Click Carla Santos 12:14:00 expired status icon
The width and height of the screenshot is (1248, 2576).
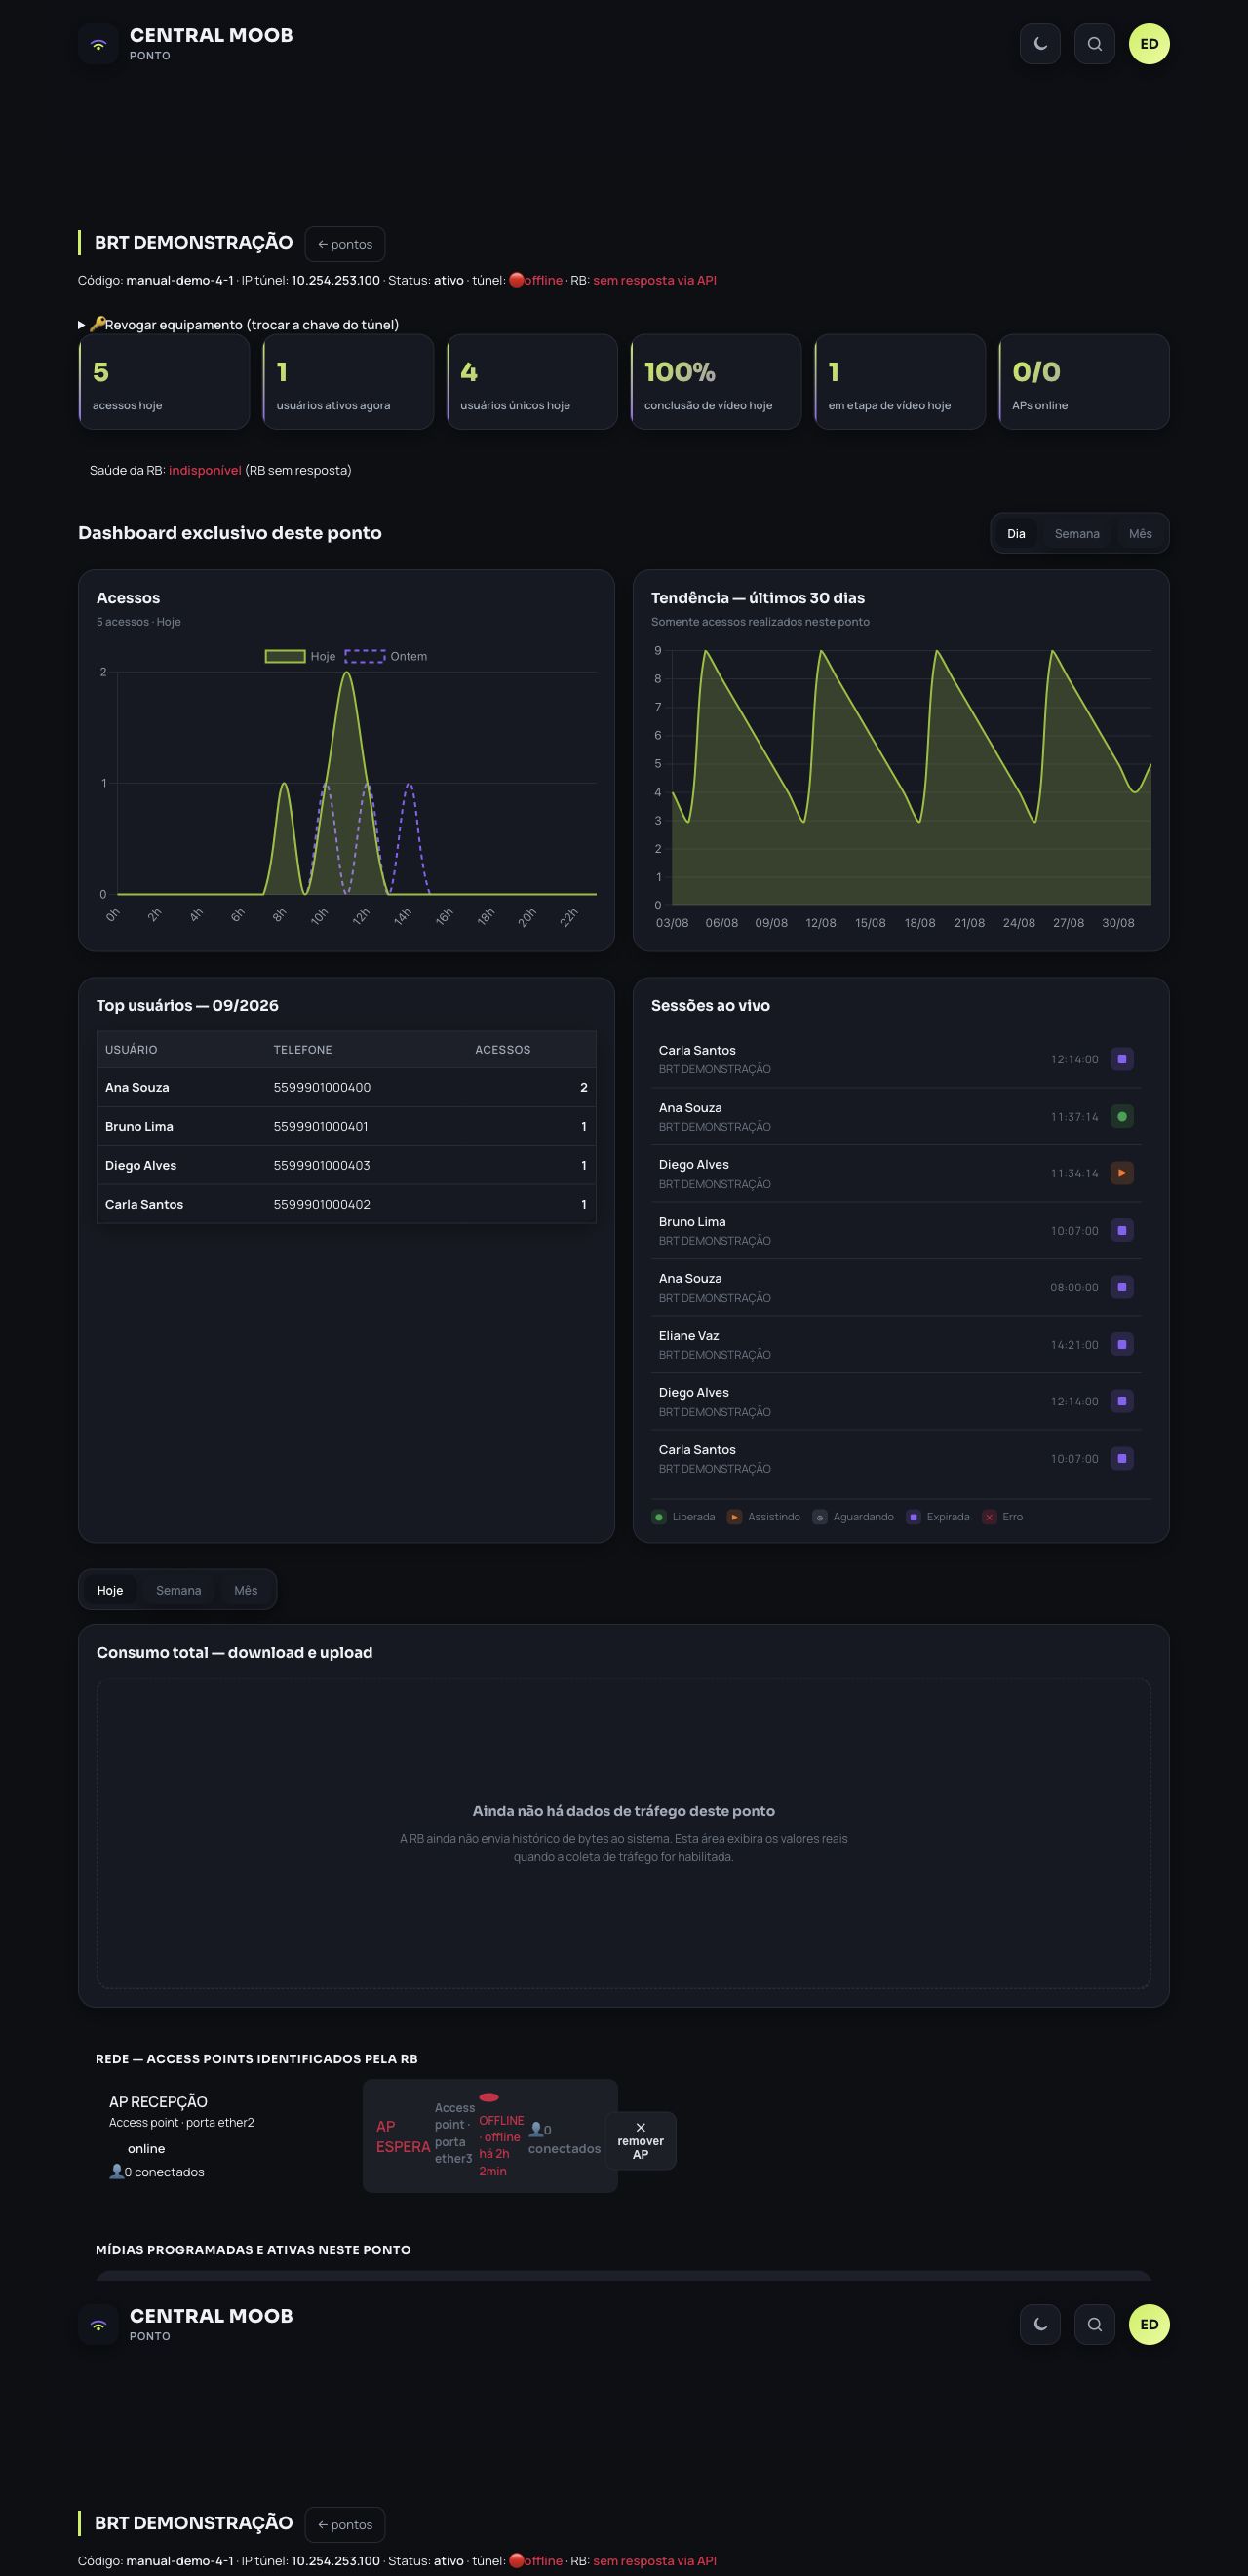click(1122, 1059)
